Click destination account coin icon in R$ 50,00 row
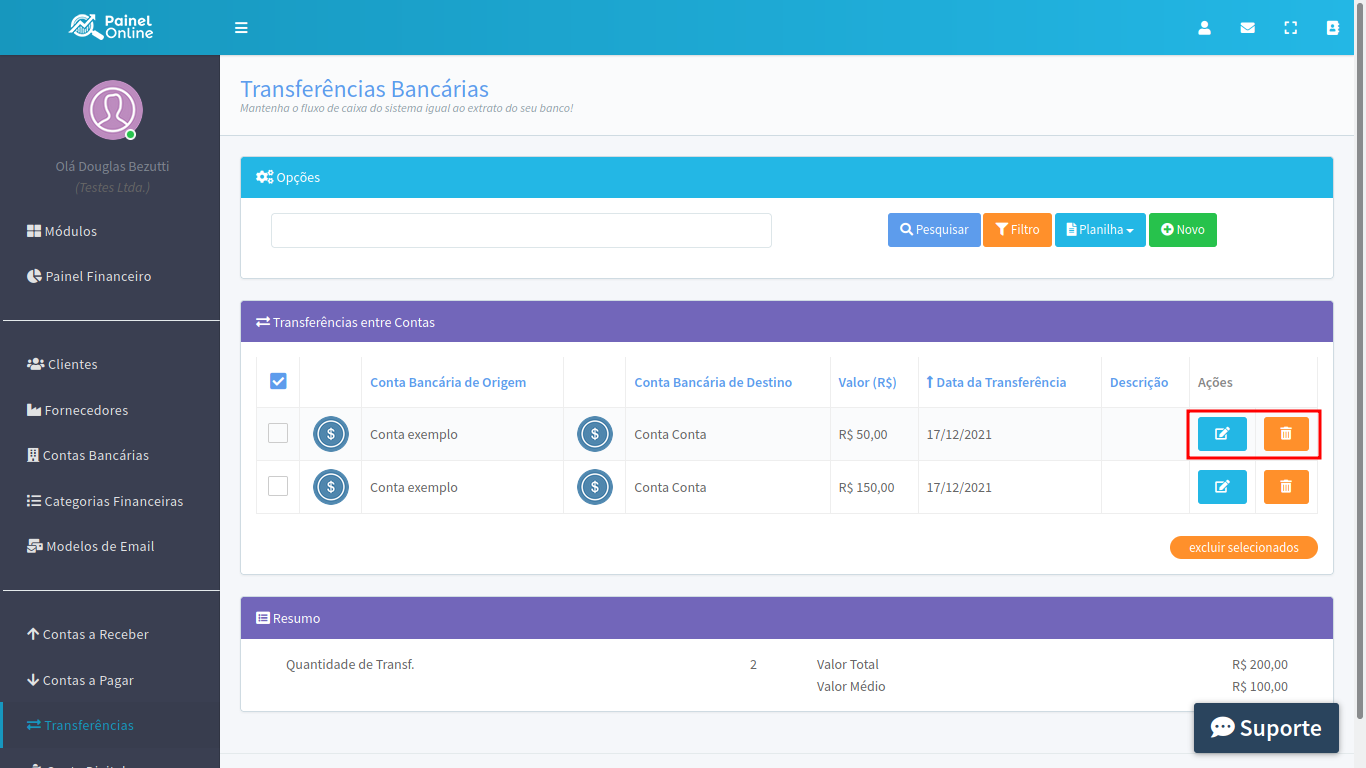The width and height of the screenshot is (1366, 768). point(595,434)
